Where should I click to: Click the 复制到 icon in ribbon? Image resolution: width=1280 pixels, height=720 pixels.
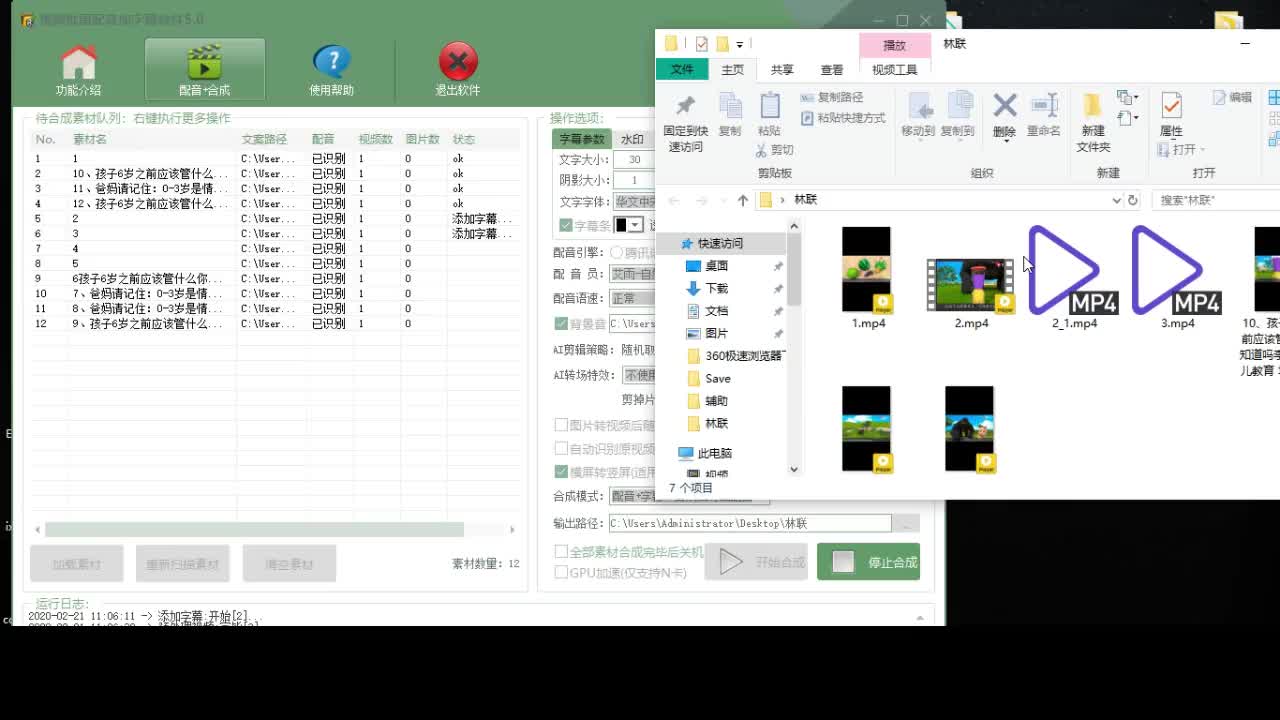click(958, 106)
